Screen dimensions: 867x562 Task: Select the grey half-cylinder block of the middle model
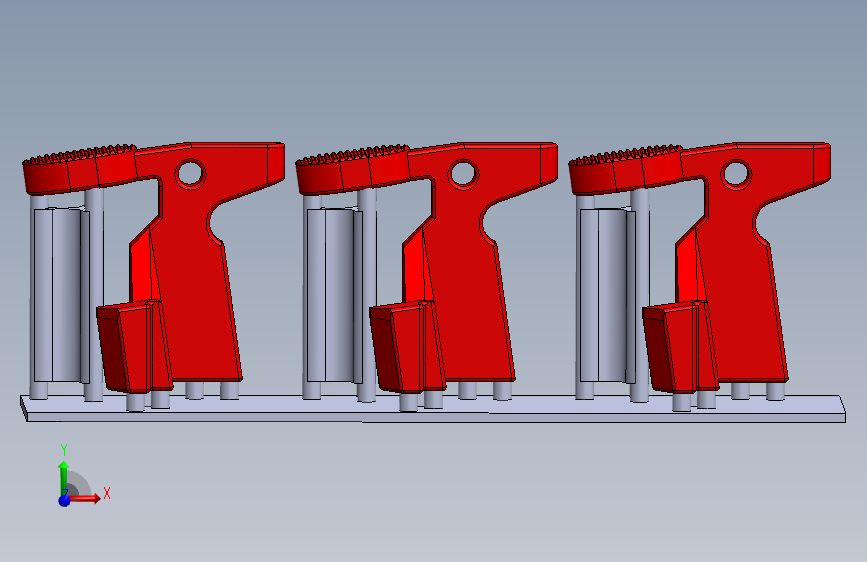pyautogui.click(x=335, y=295)
